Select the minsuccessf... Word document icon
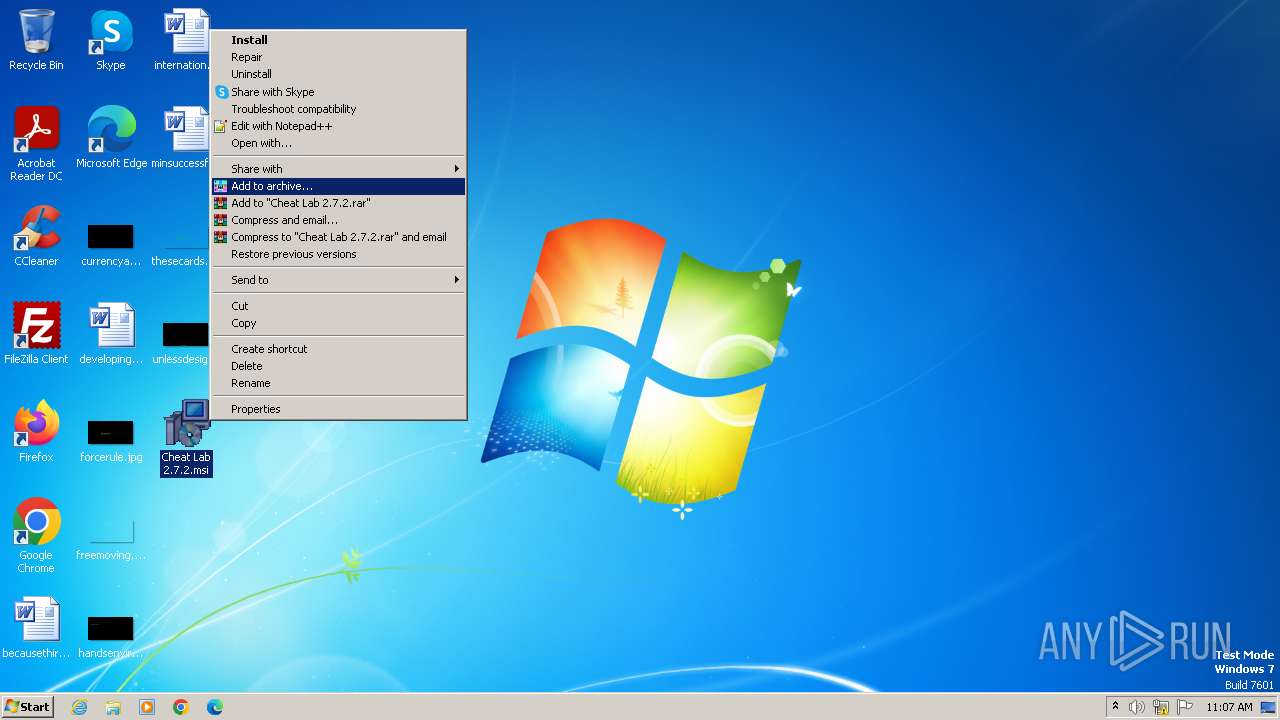The height and width of the screenshot is (720, 1280). pos(181,138)
